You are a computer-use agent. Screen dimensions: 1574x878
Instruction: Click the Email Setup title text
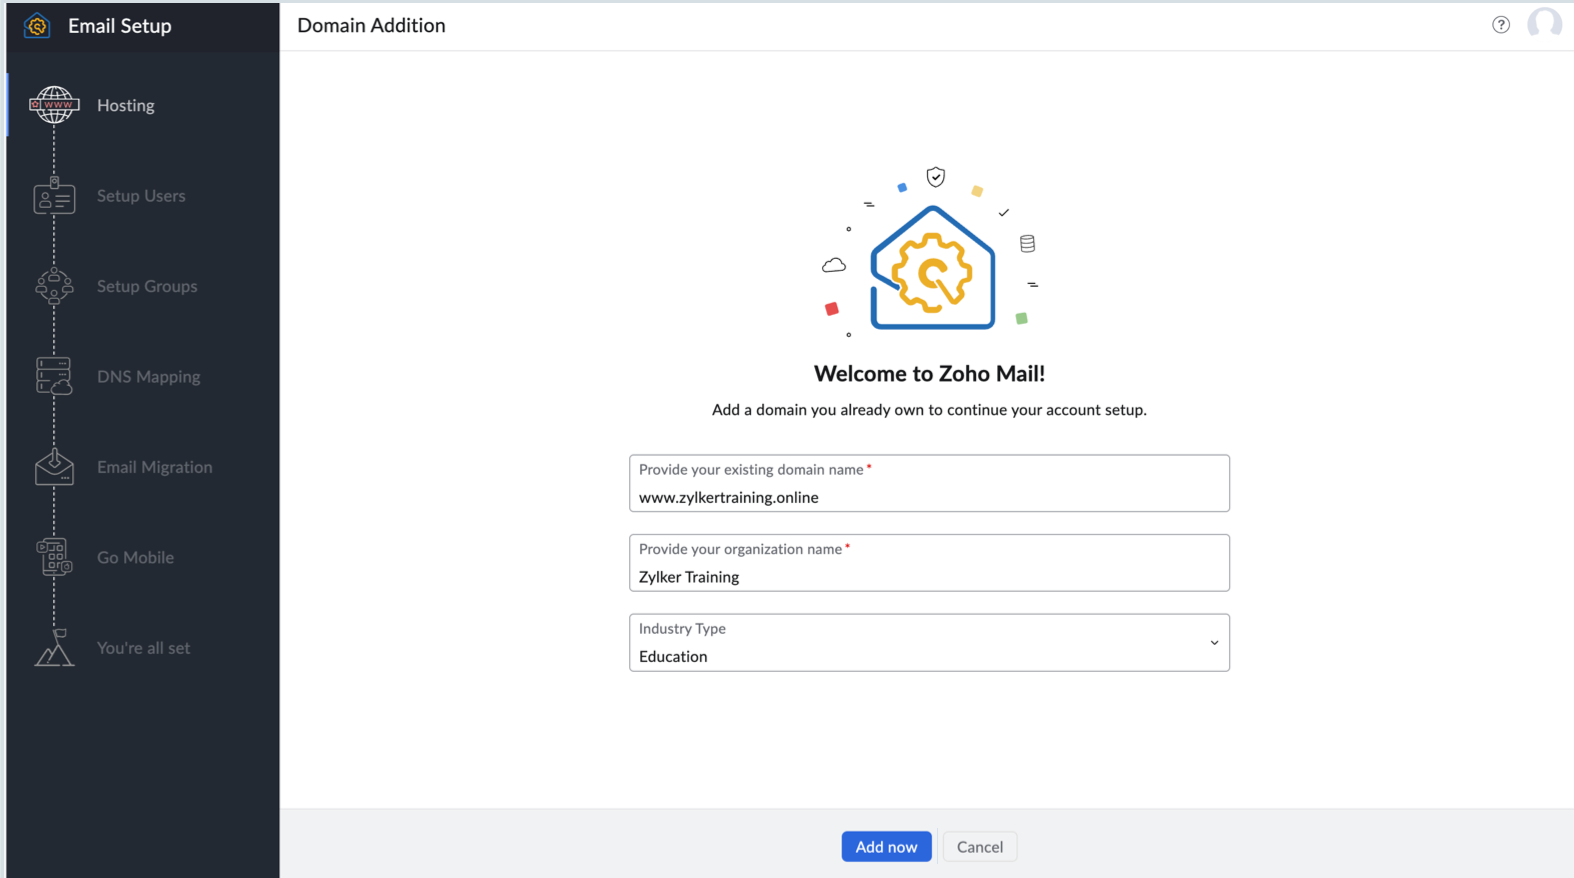[120, 26]
